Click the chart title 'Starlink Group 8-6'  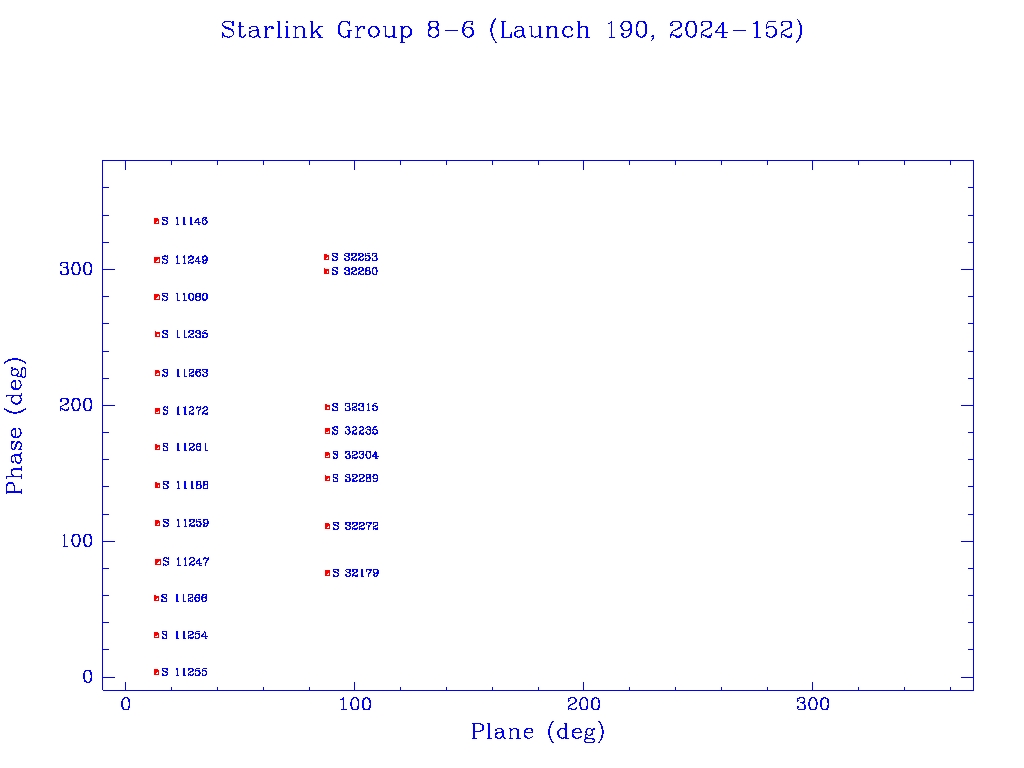[347, 30]
